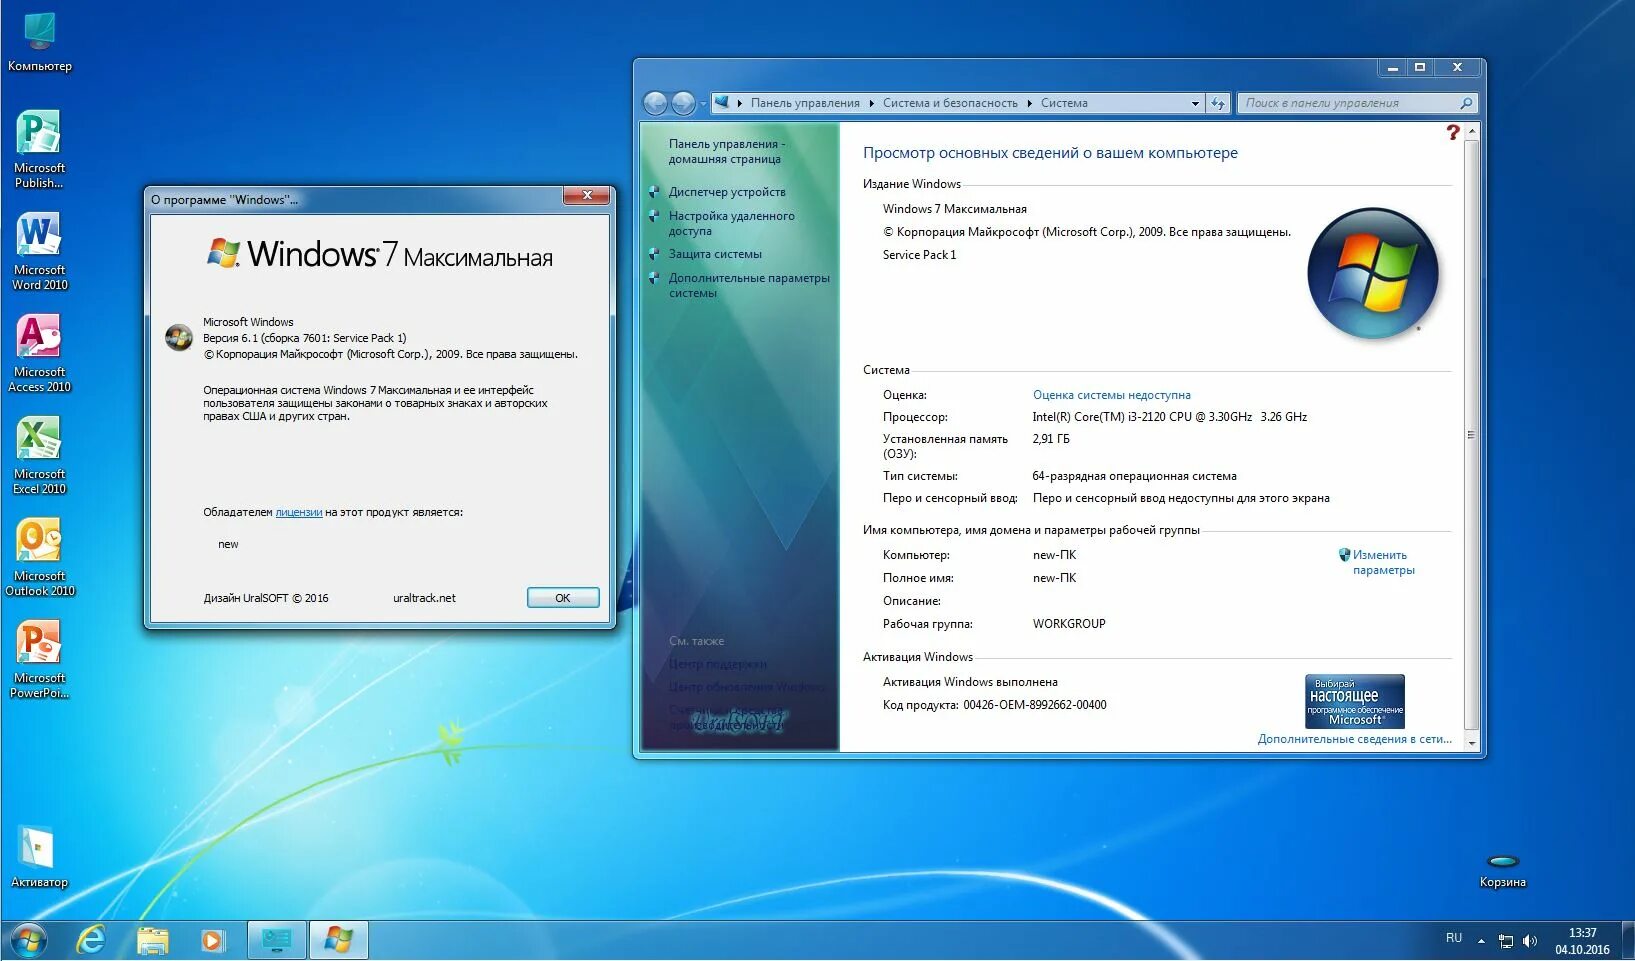Open the Компьютер desktop icon

[39, 42]
